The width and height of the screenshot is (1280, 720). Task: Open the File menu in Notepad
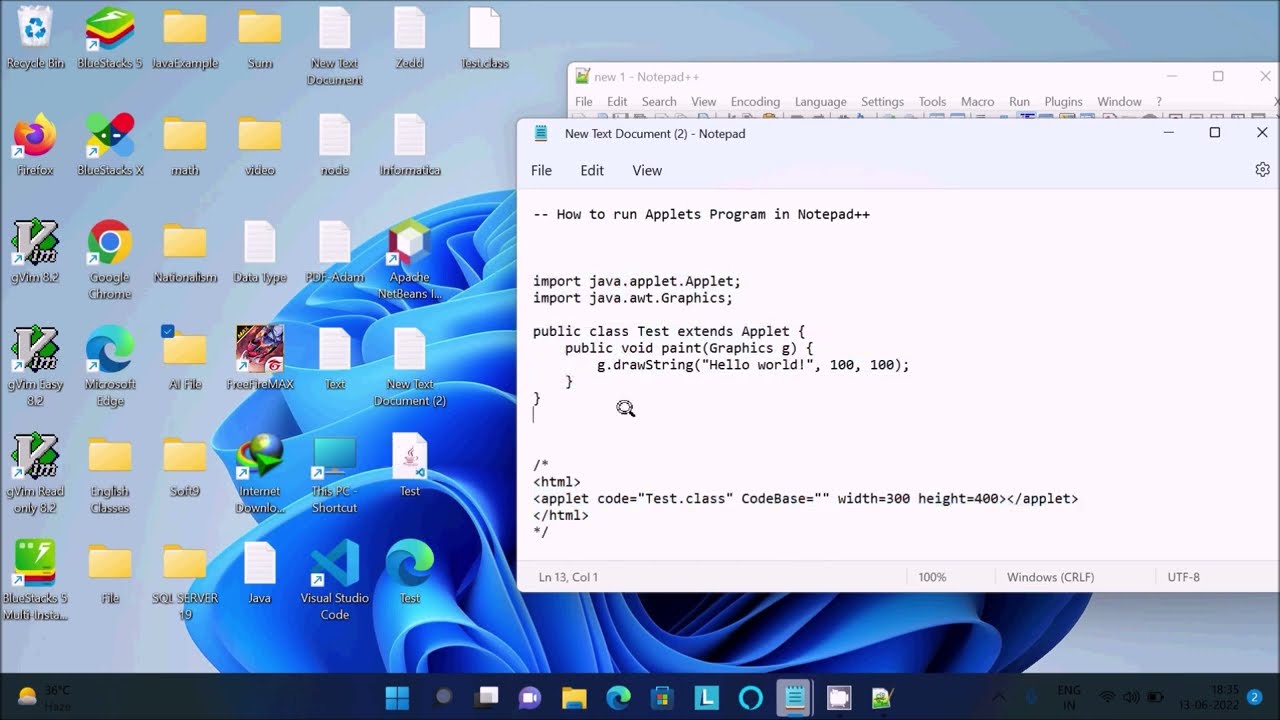(x=541, y=171)
